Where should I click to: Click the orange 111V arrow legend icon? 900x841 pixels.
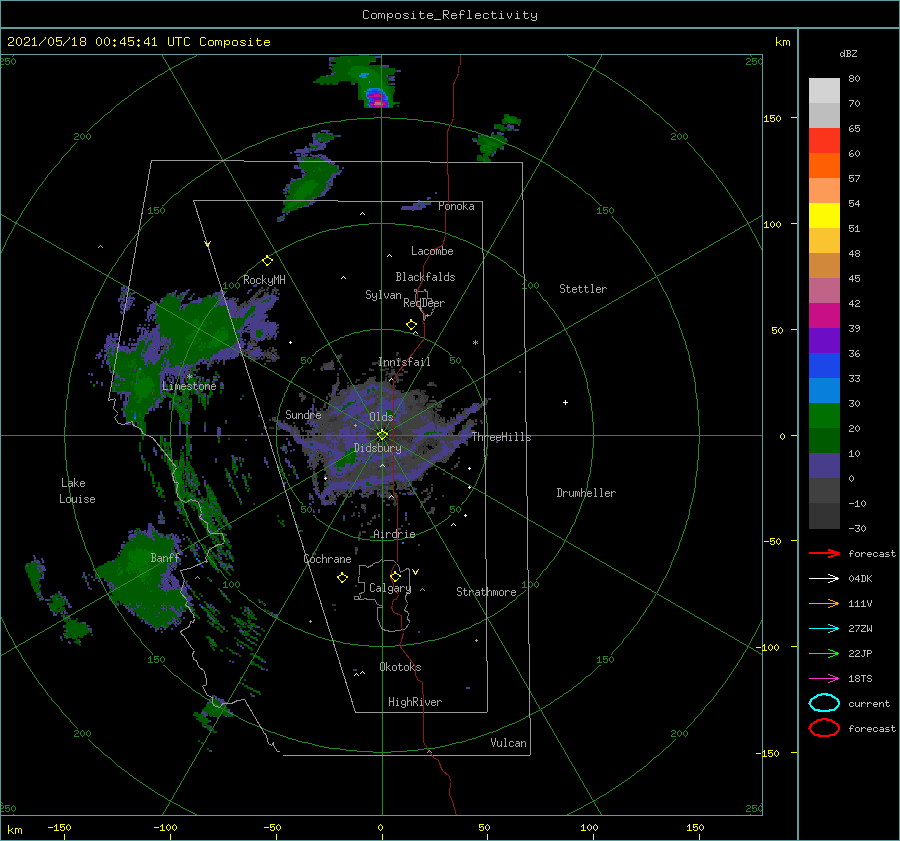[x=824, y=603]
